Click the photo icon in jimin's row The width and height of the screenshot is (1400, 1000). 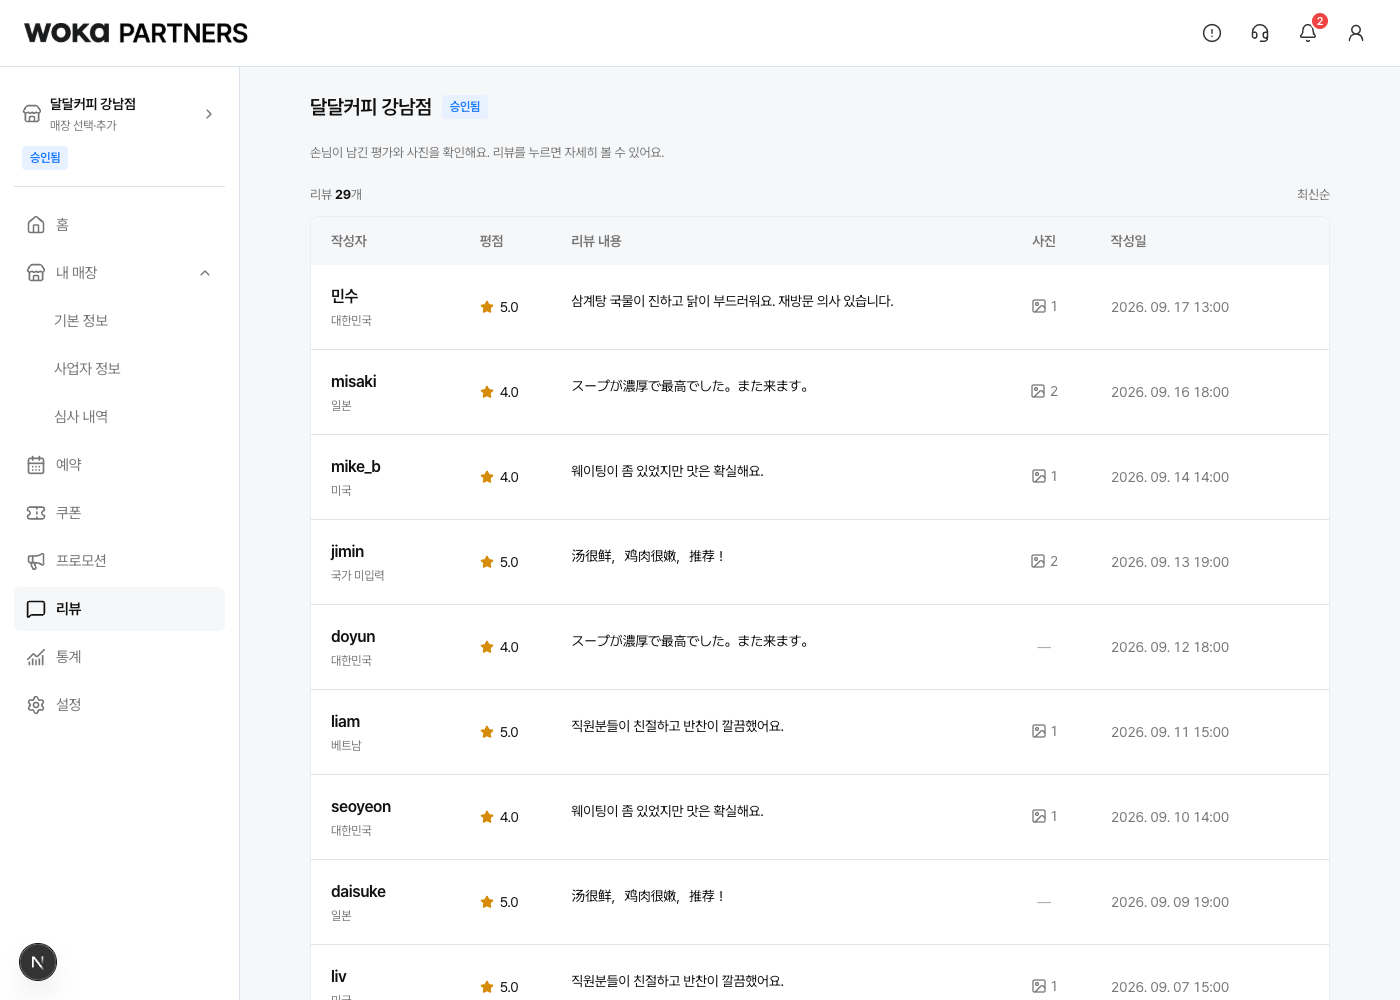tap(1038, 562)
